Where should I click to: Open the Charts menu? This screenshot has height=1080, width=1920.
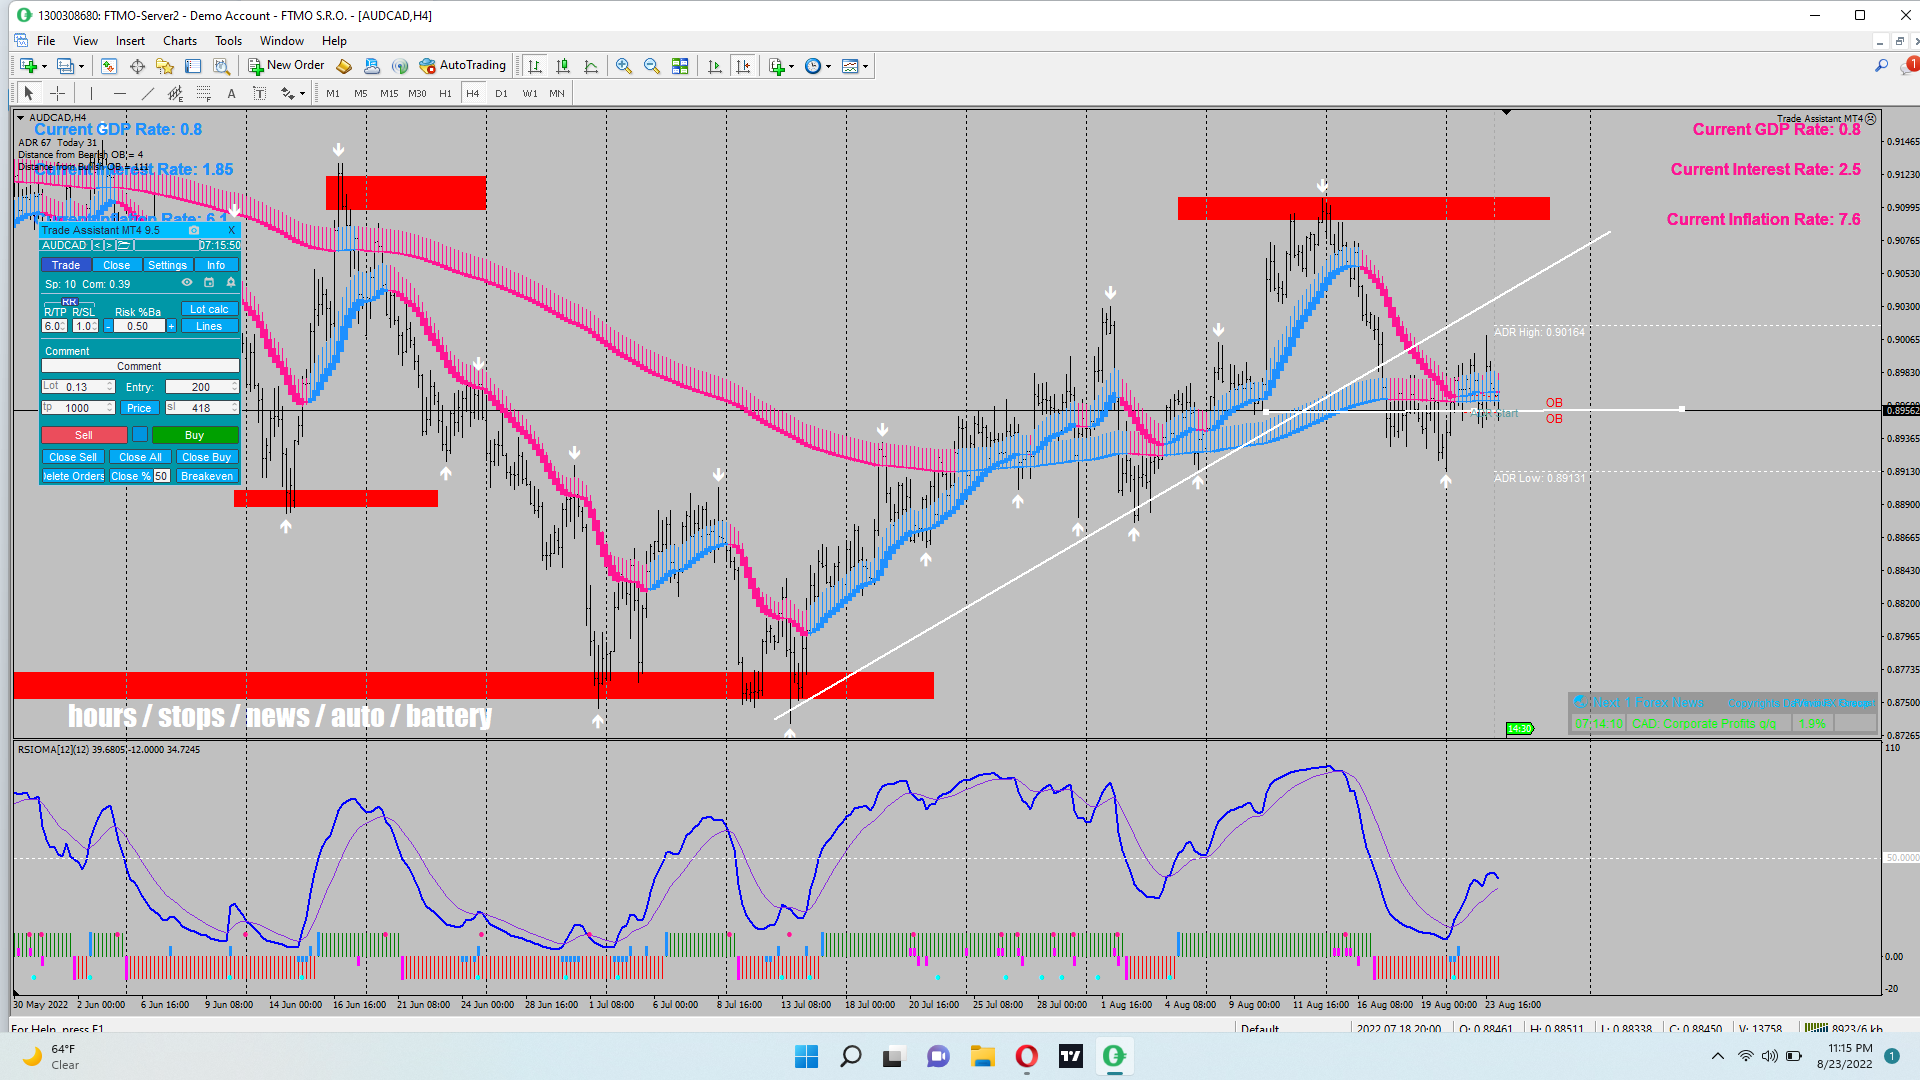(180, 41)
